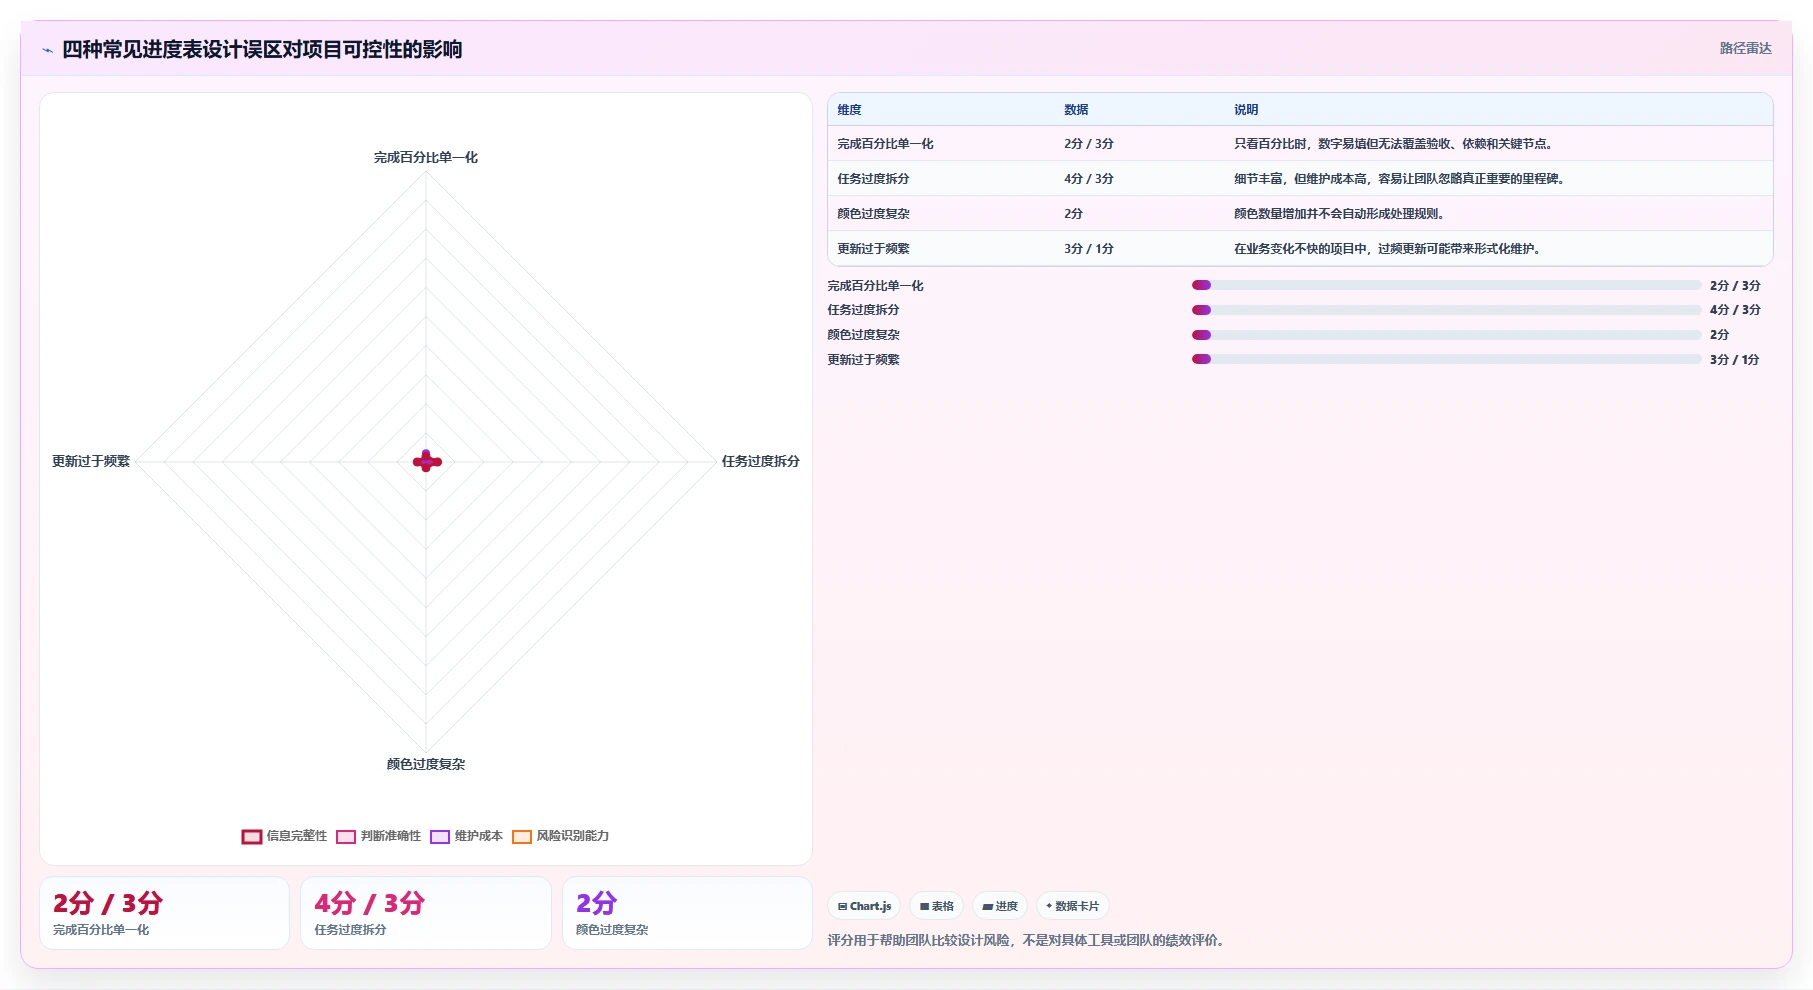The image size is (1813, 990).
Task: Click the progress bar for 完成百分比单一化
Action: point(1446,285)
